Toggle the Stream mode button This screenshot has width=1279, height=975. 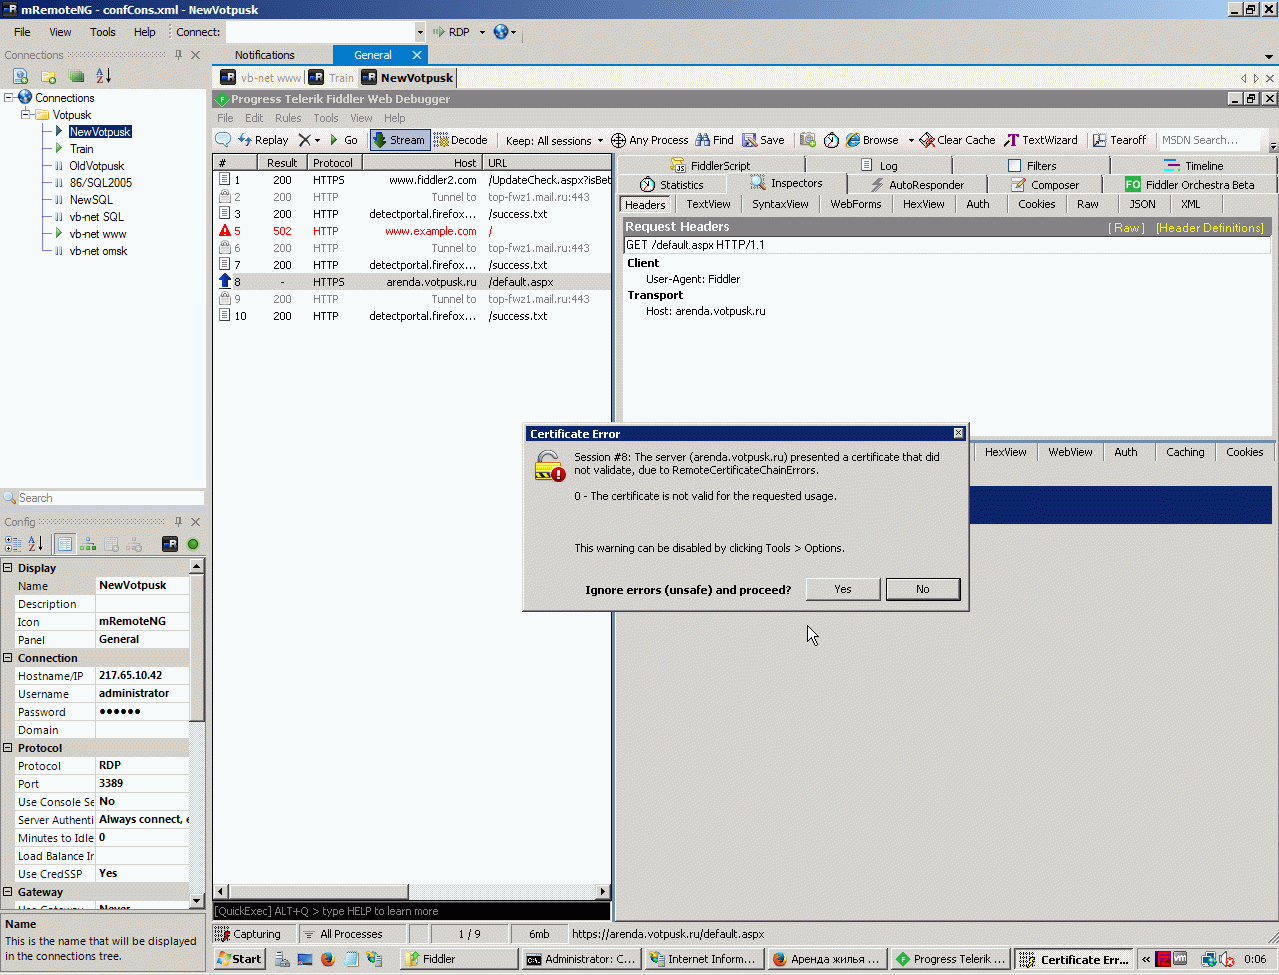(399, 140)
